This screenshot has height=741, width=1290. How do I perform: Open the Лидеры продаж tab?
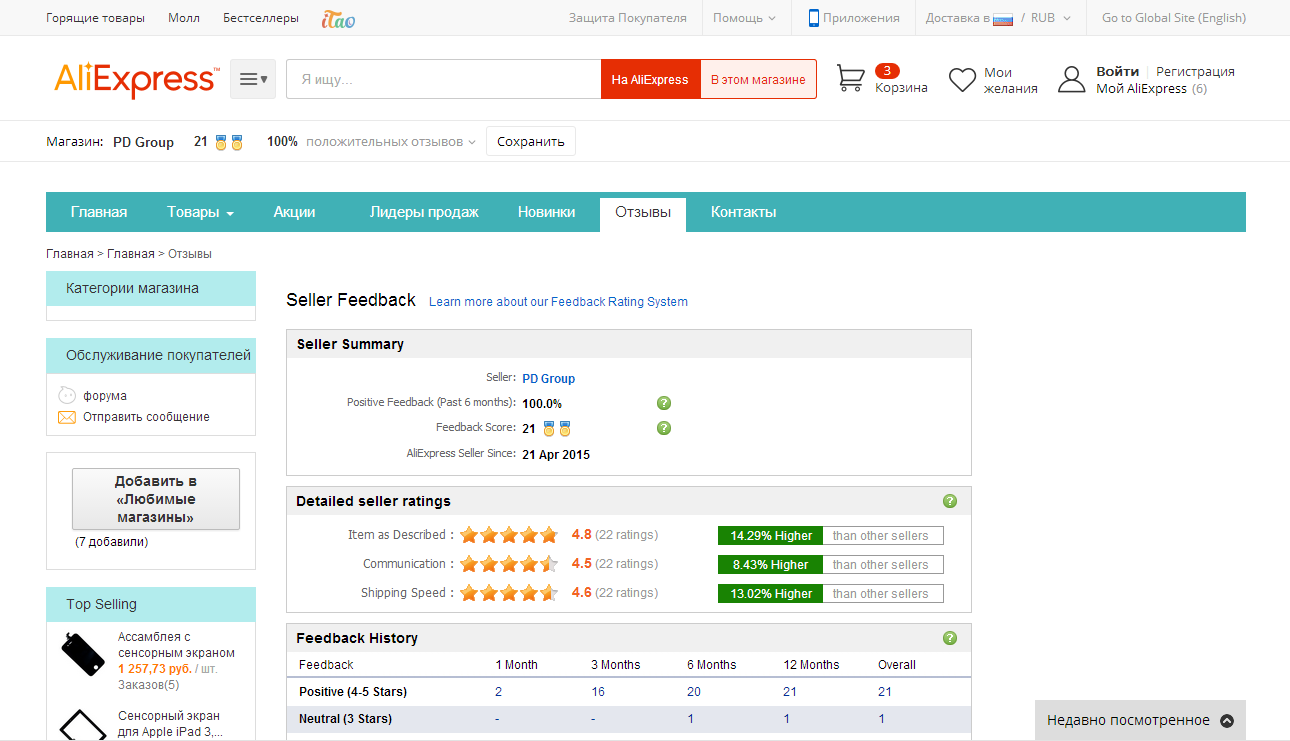pyautogui.click(x=424, y=212)
